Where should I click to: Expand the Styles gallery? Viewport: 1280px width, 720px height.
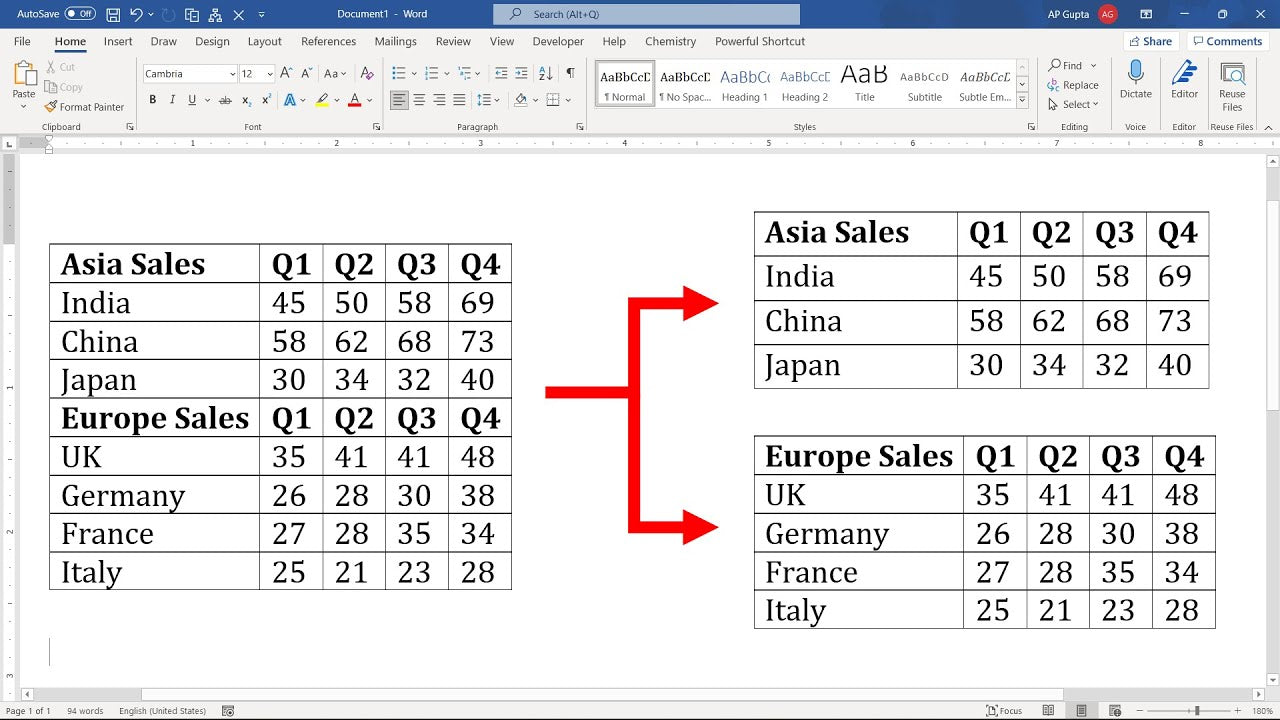[1022, 101]
